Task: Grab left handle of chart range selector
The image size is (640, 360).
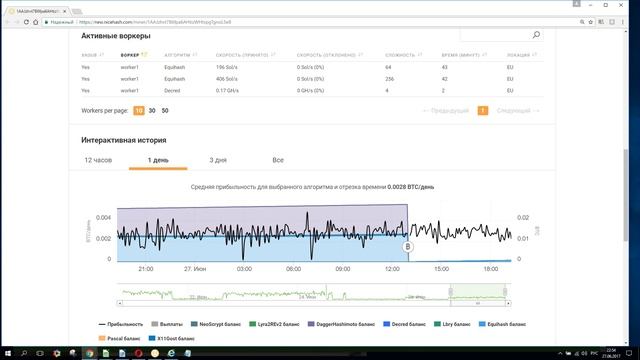Action: (x=451, y=291)
